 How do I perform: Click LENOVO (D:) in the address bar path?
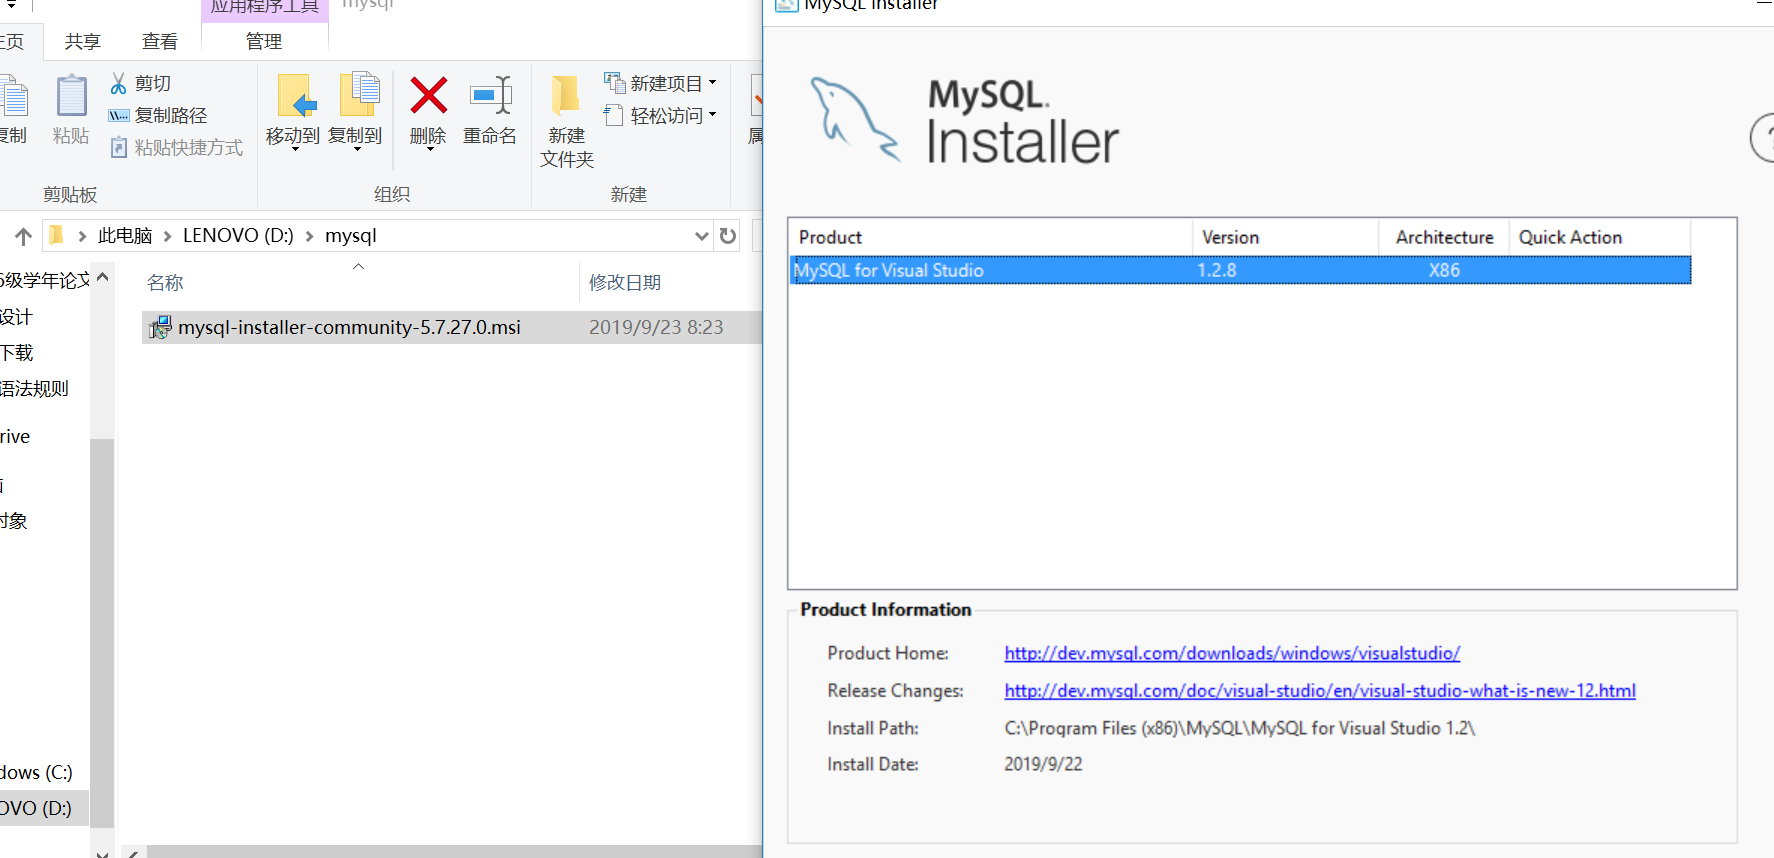click(238, 236)
